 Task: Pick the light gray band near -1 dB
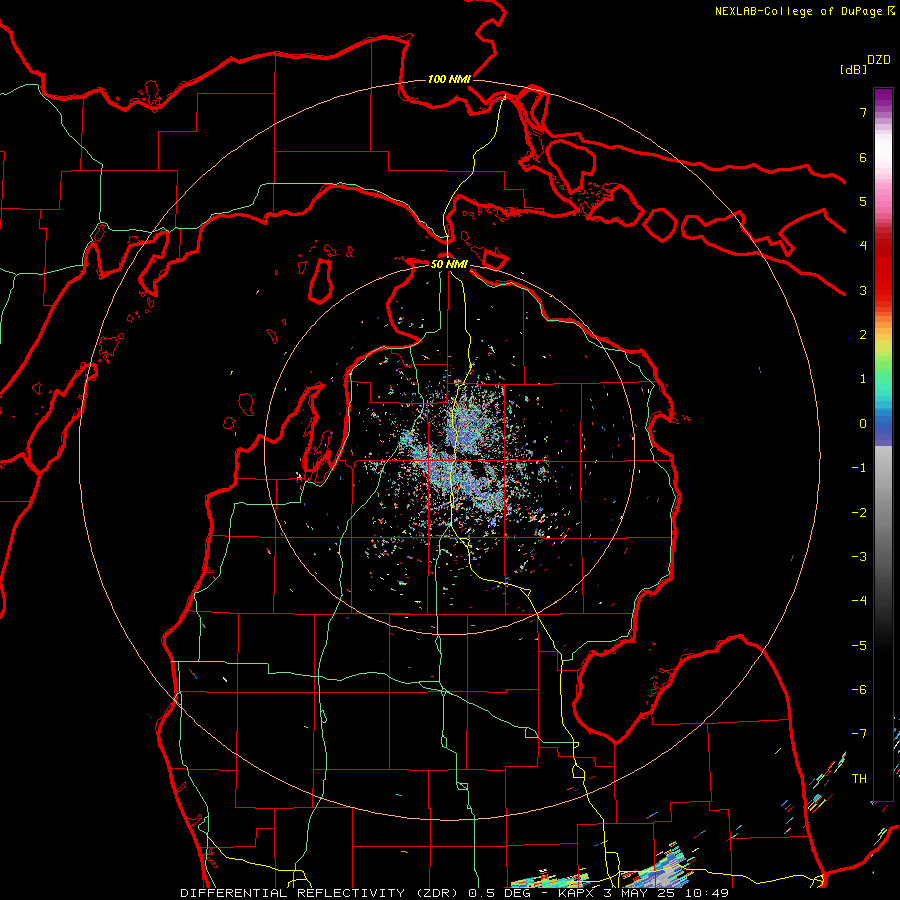[x=883, y=465]
